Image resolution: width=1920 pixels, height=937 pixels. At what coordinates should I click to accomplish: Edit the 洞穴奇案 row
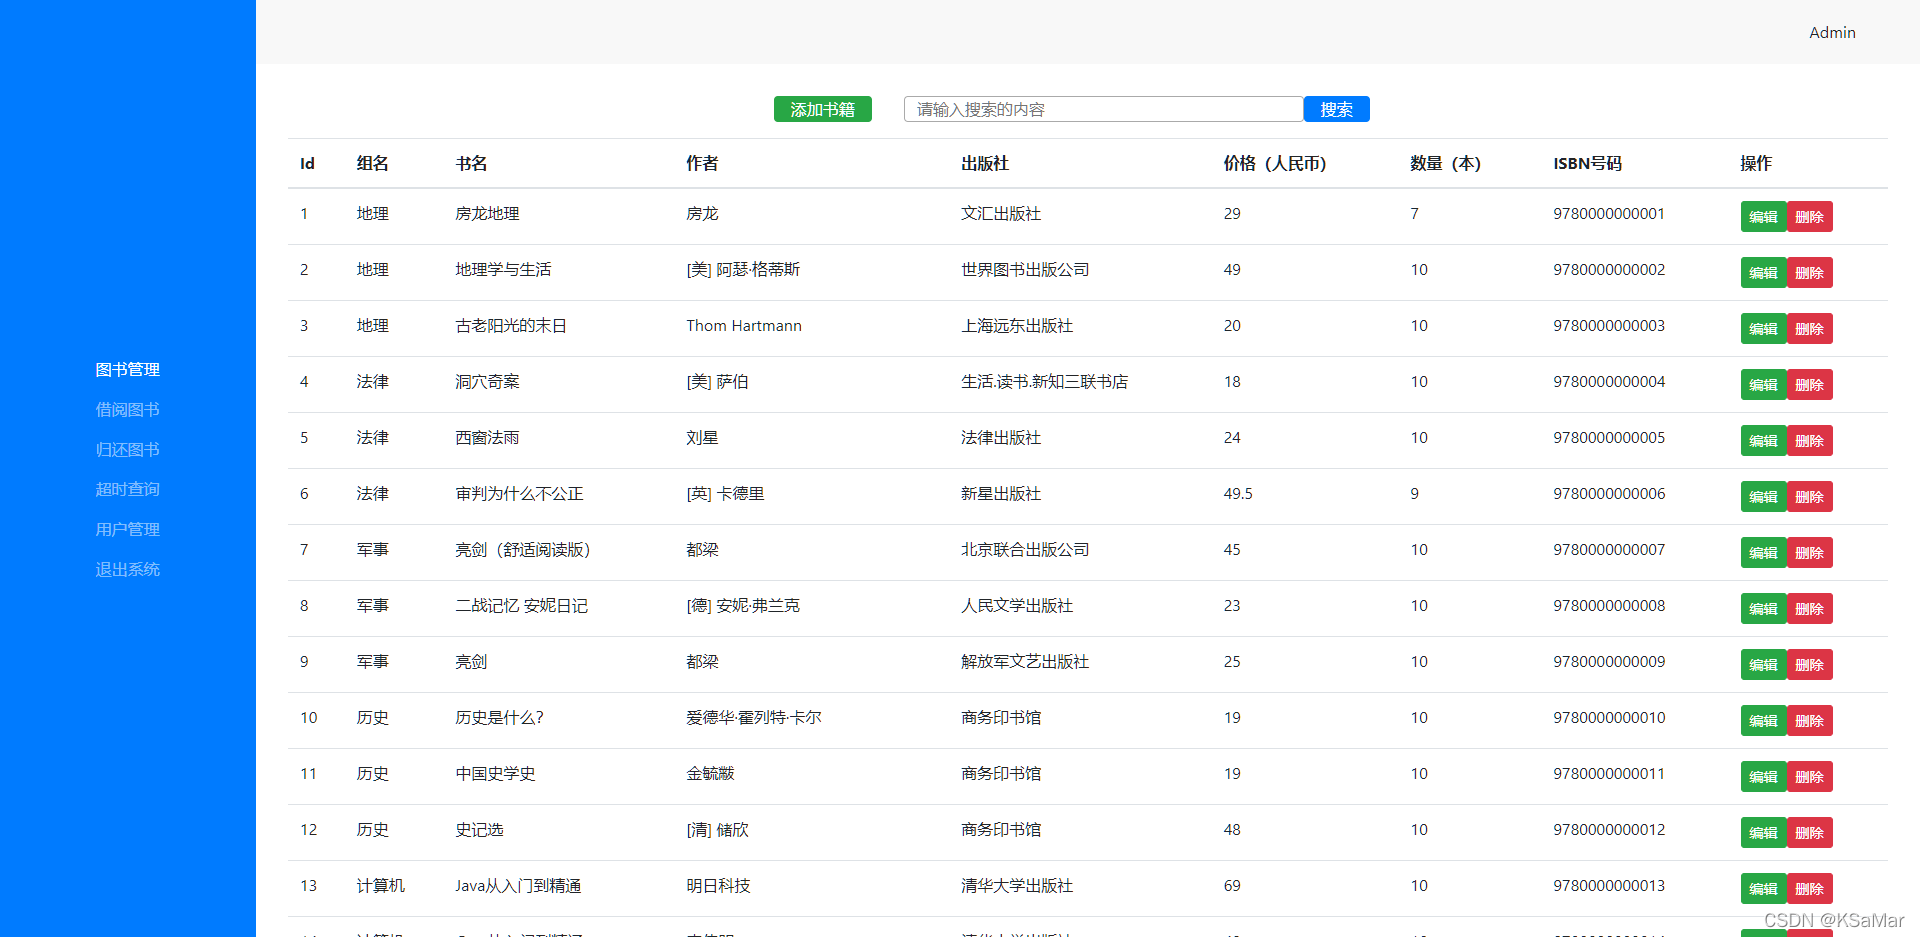[1763, 384]
